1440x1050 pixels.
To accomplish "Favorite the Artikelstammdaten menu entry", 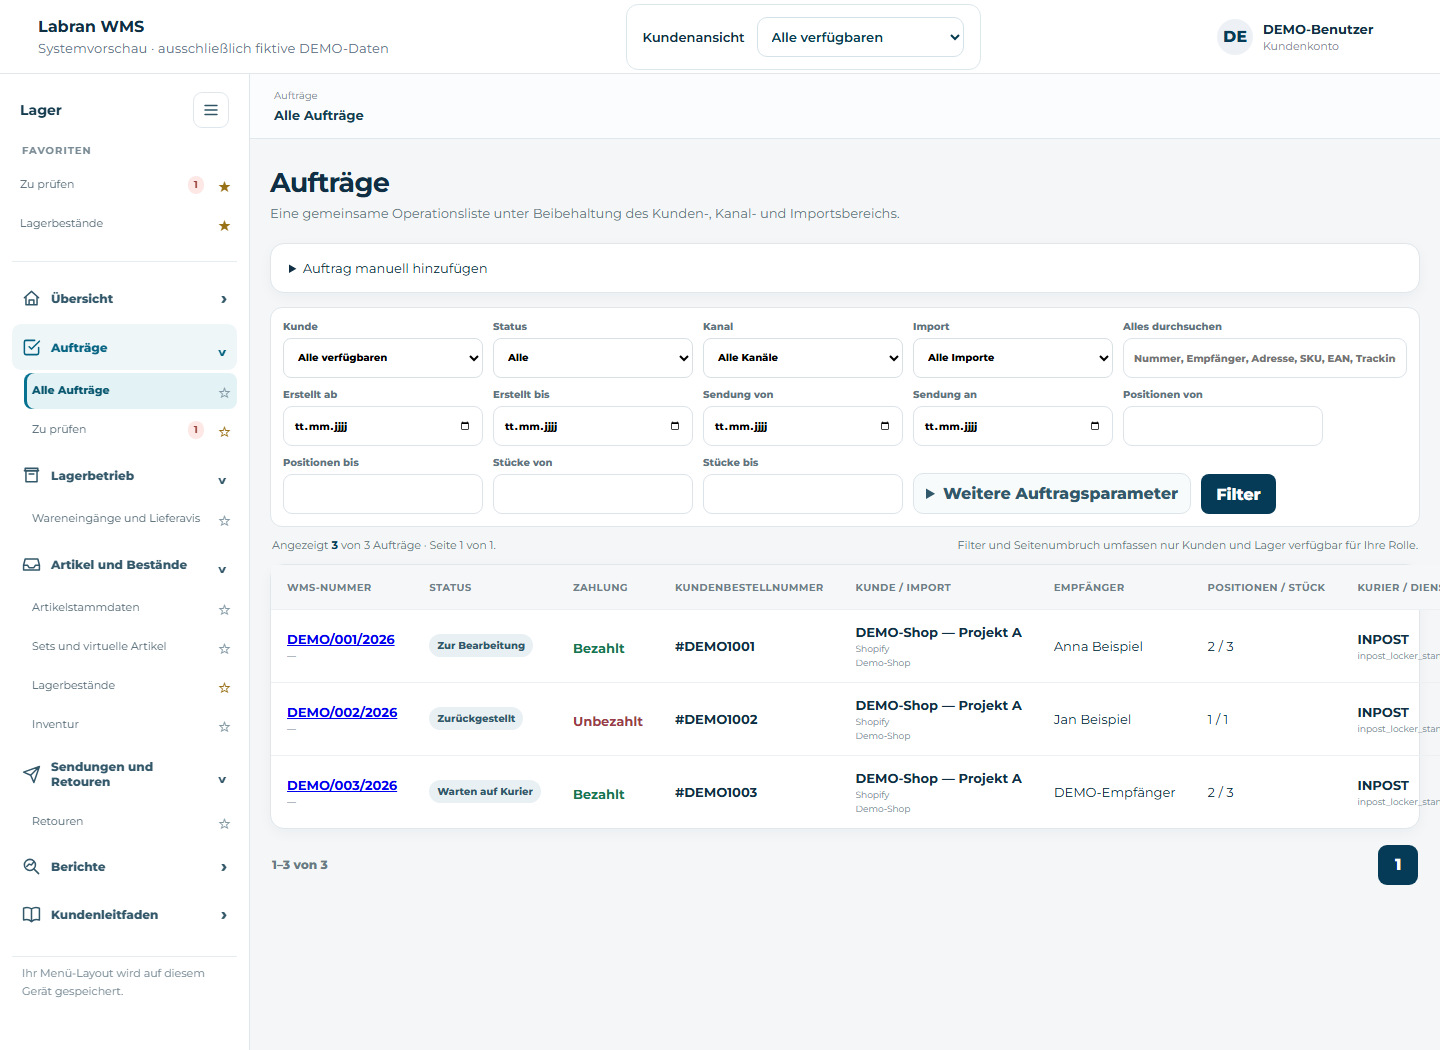I will click(x=224, y=610).
